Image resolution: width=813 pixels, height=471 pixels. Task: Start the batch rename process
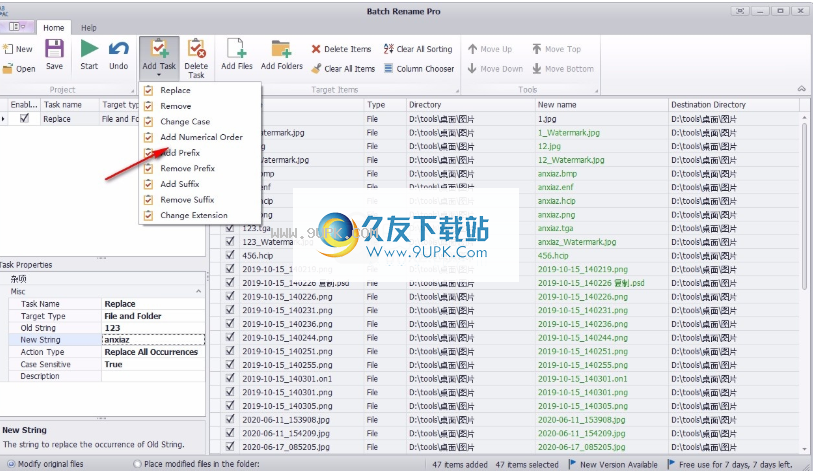click(89, 54)
